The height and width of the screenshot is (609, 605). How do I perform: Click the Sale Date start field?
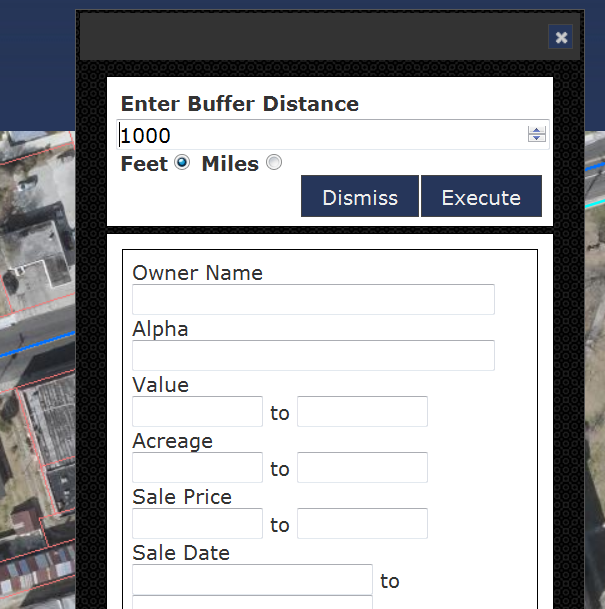coord(252,579)
